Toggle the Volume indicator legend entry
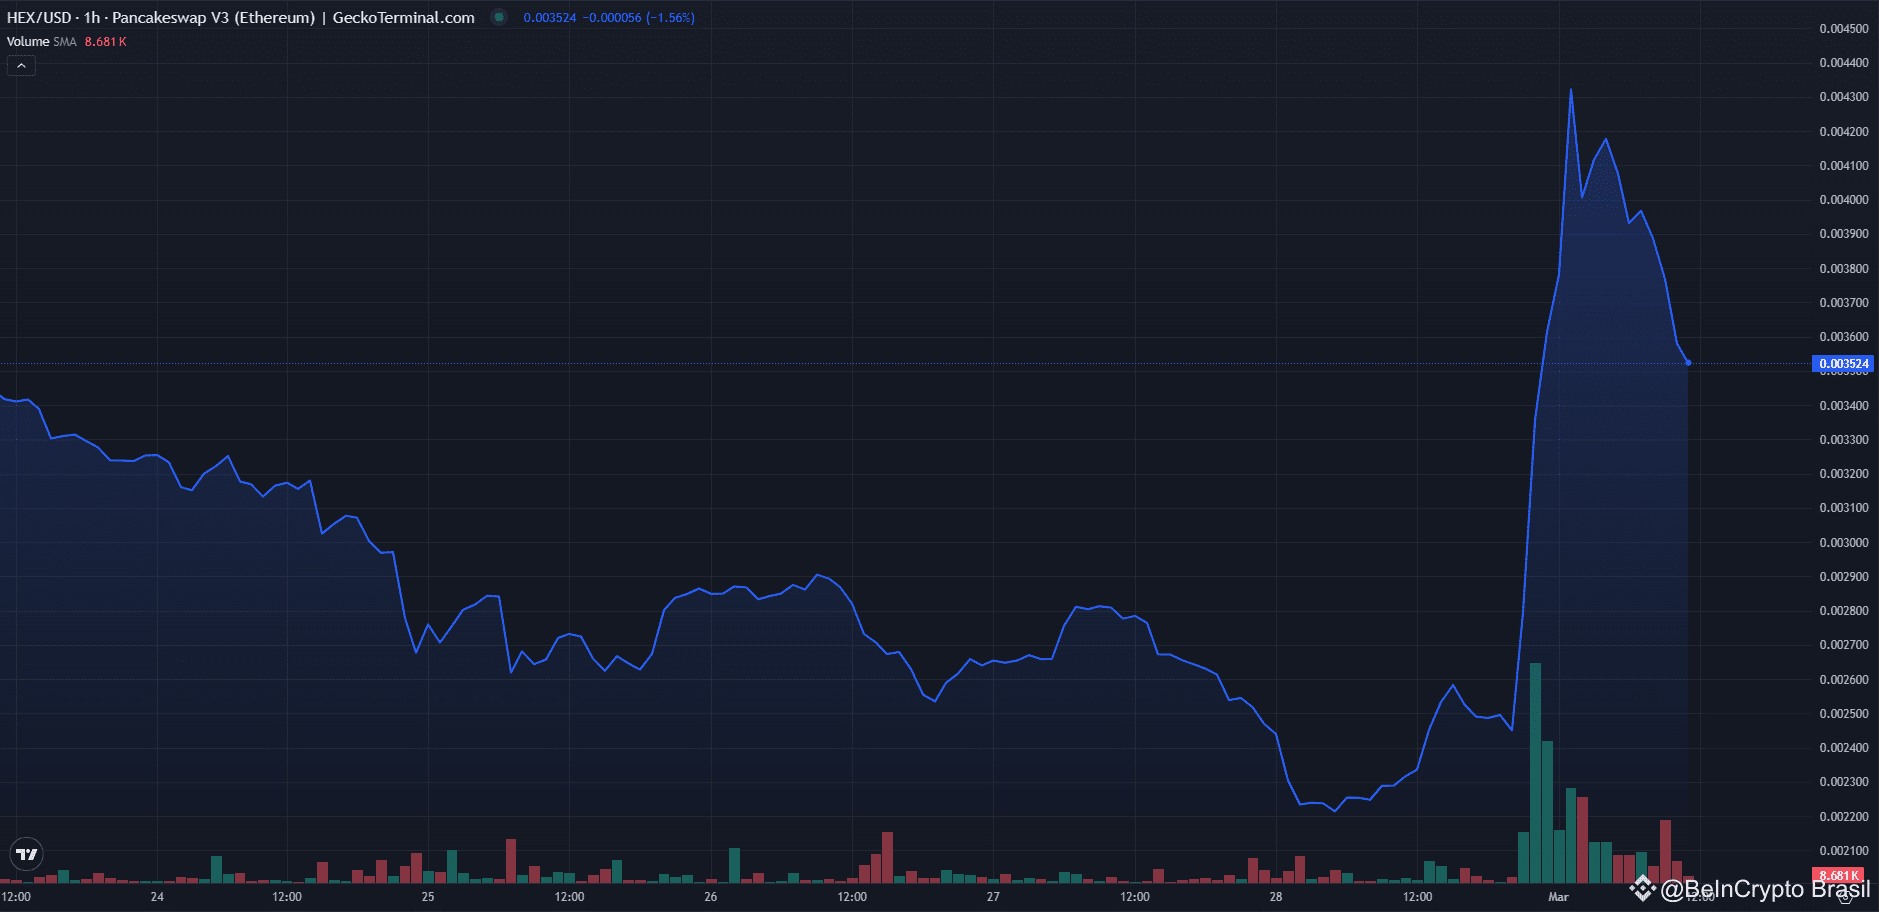 [26, 42]
